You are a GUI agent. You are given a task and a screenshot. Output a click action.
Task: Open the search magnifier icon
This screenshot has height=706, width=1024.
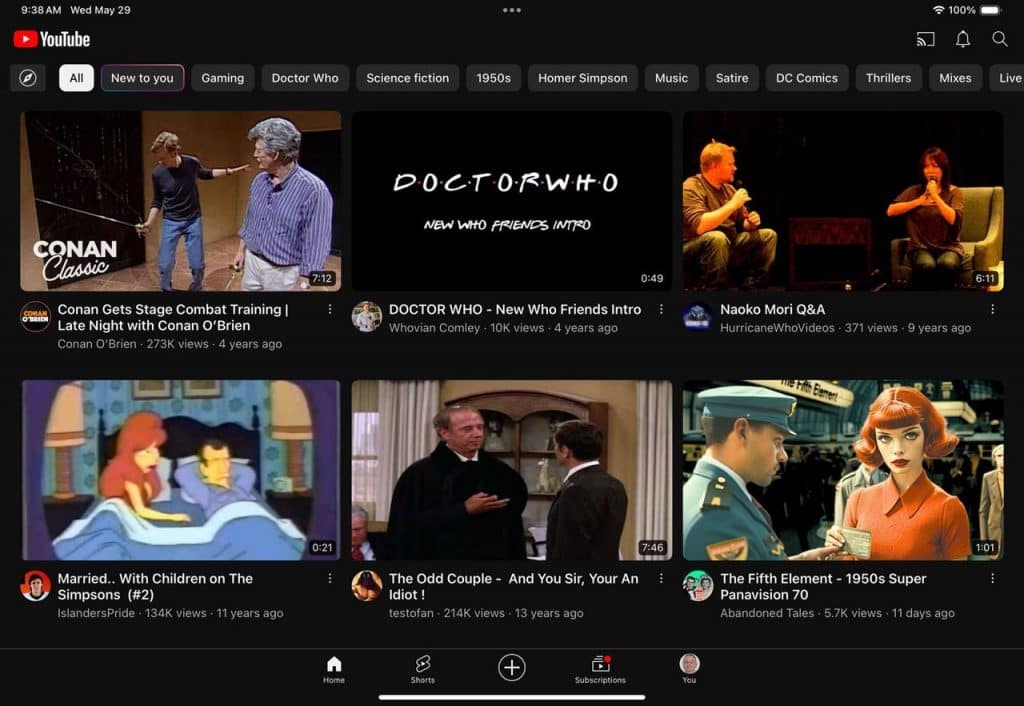[x=1000, y=39]
